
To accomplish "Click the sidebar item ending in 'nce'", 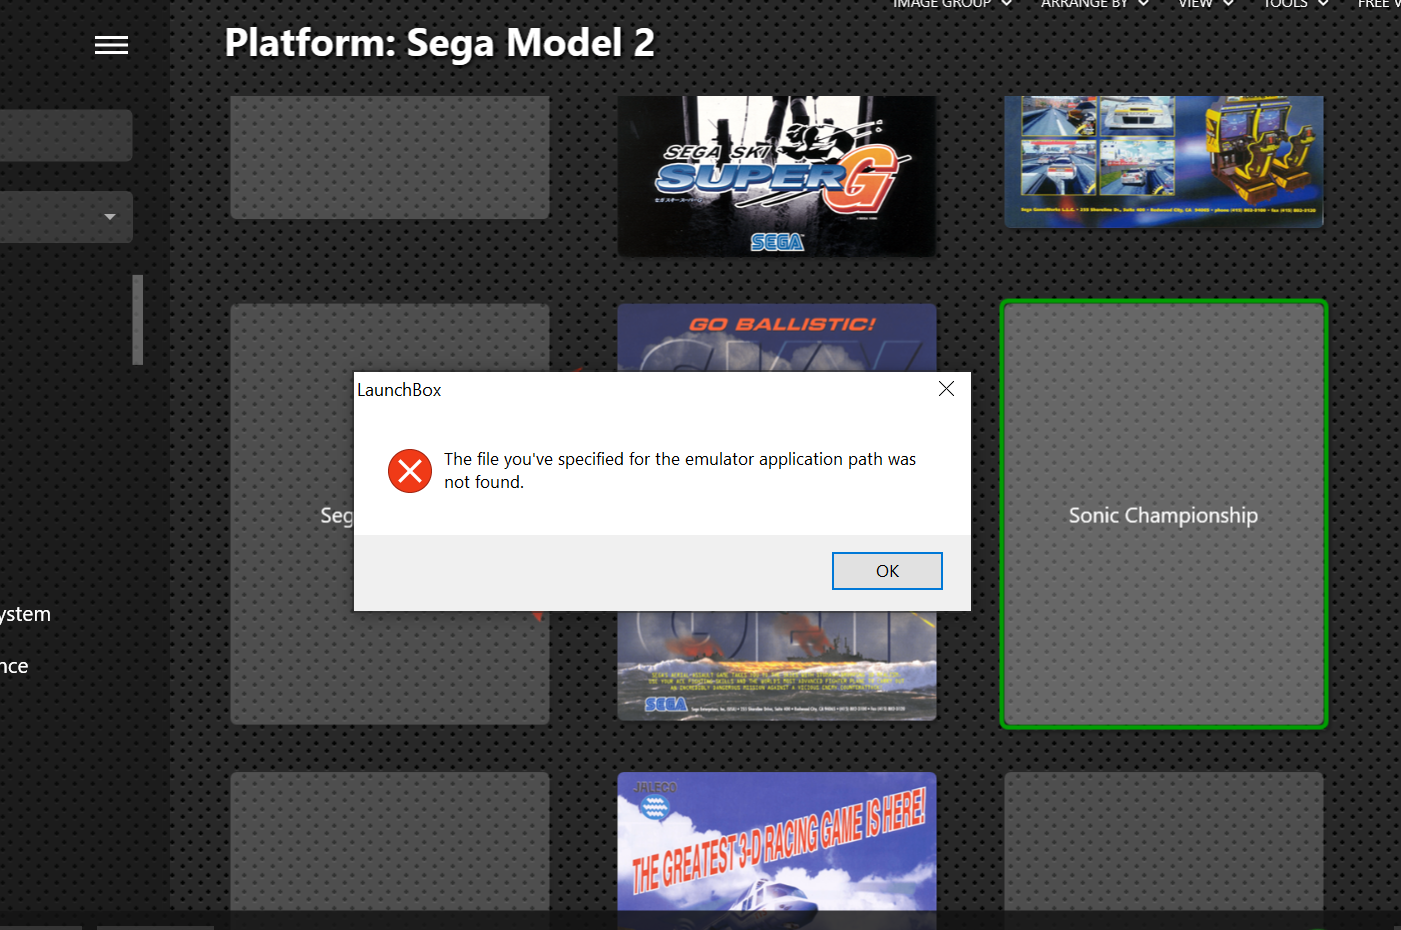I will pyautogui.click(x=14, y=666).
